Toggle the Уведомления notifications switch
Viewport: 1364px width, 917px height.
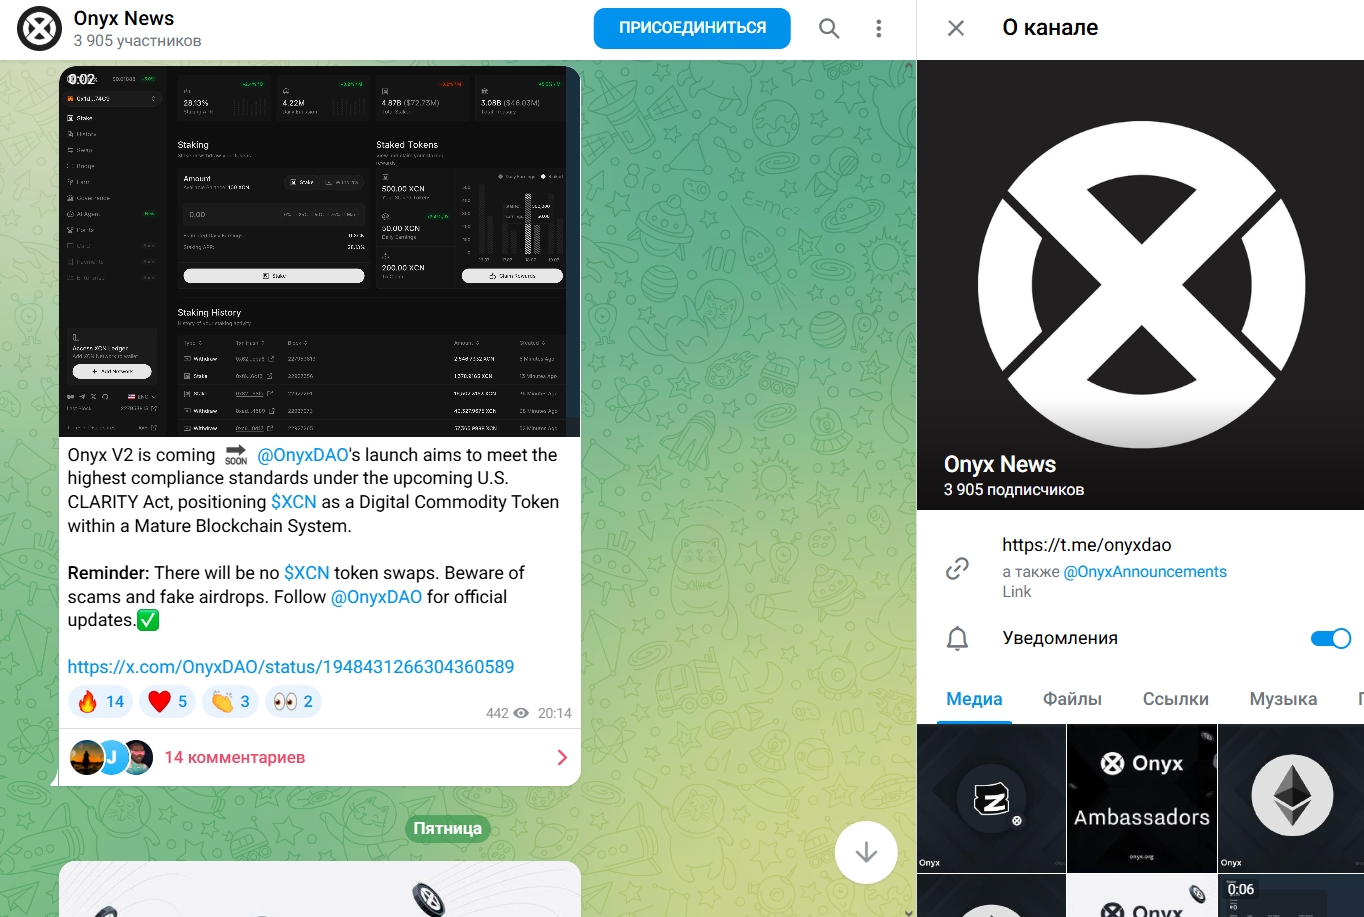coord(1331,638)
